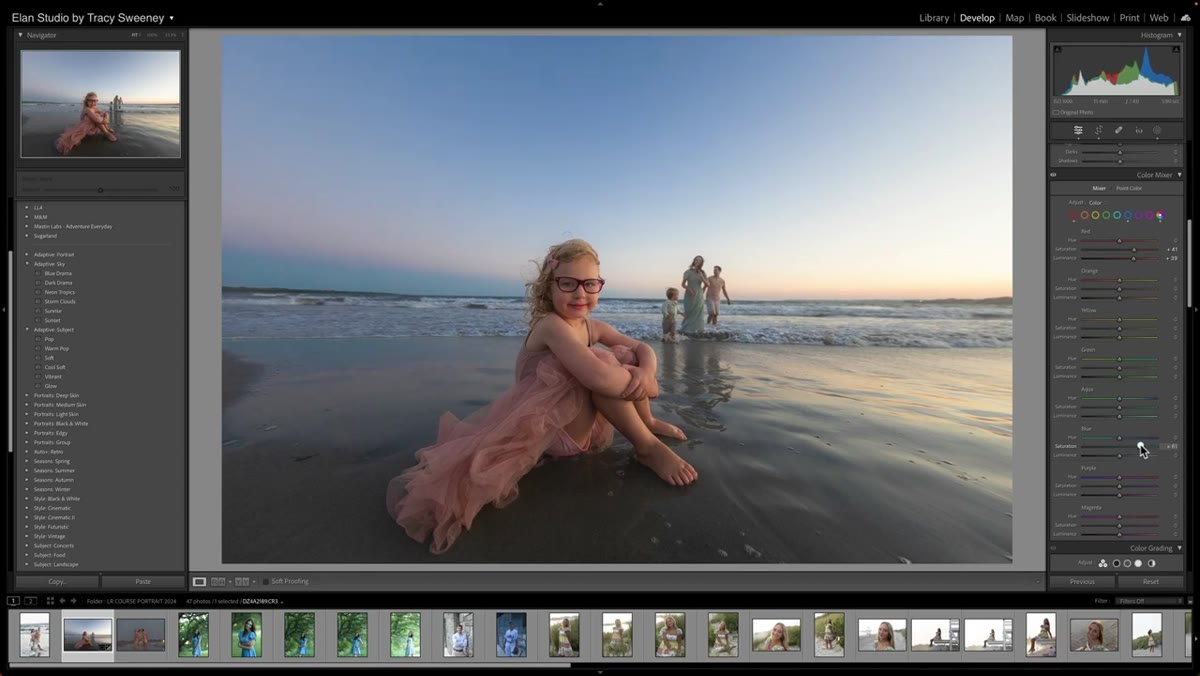
Task: Go back using filmstrip left arrow
Action: coord(62,601)
